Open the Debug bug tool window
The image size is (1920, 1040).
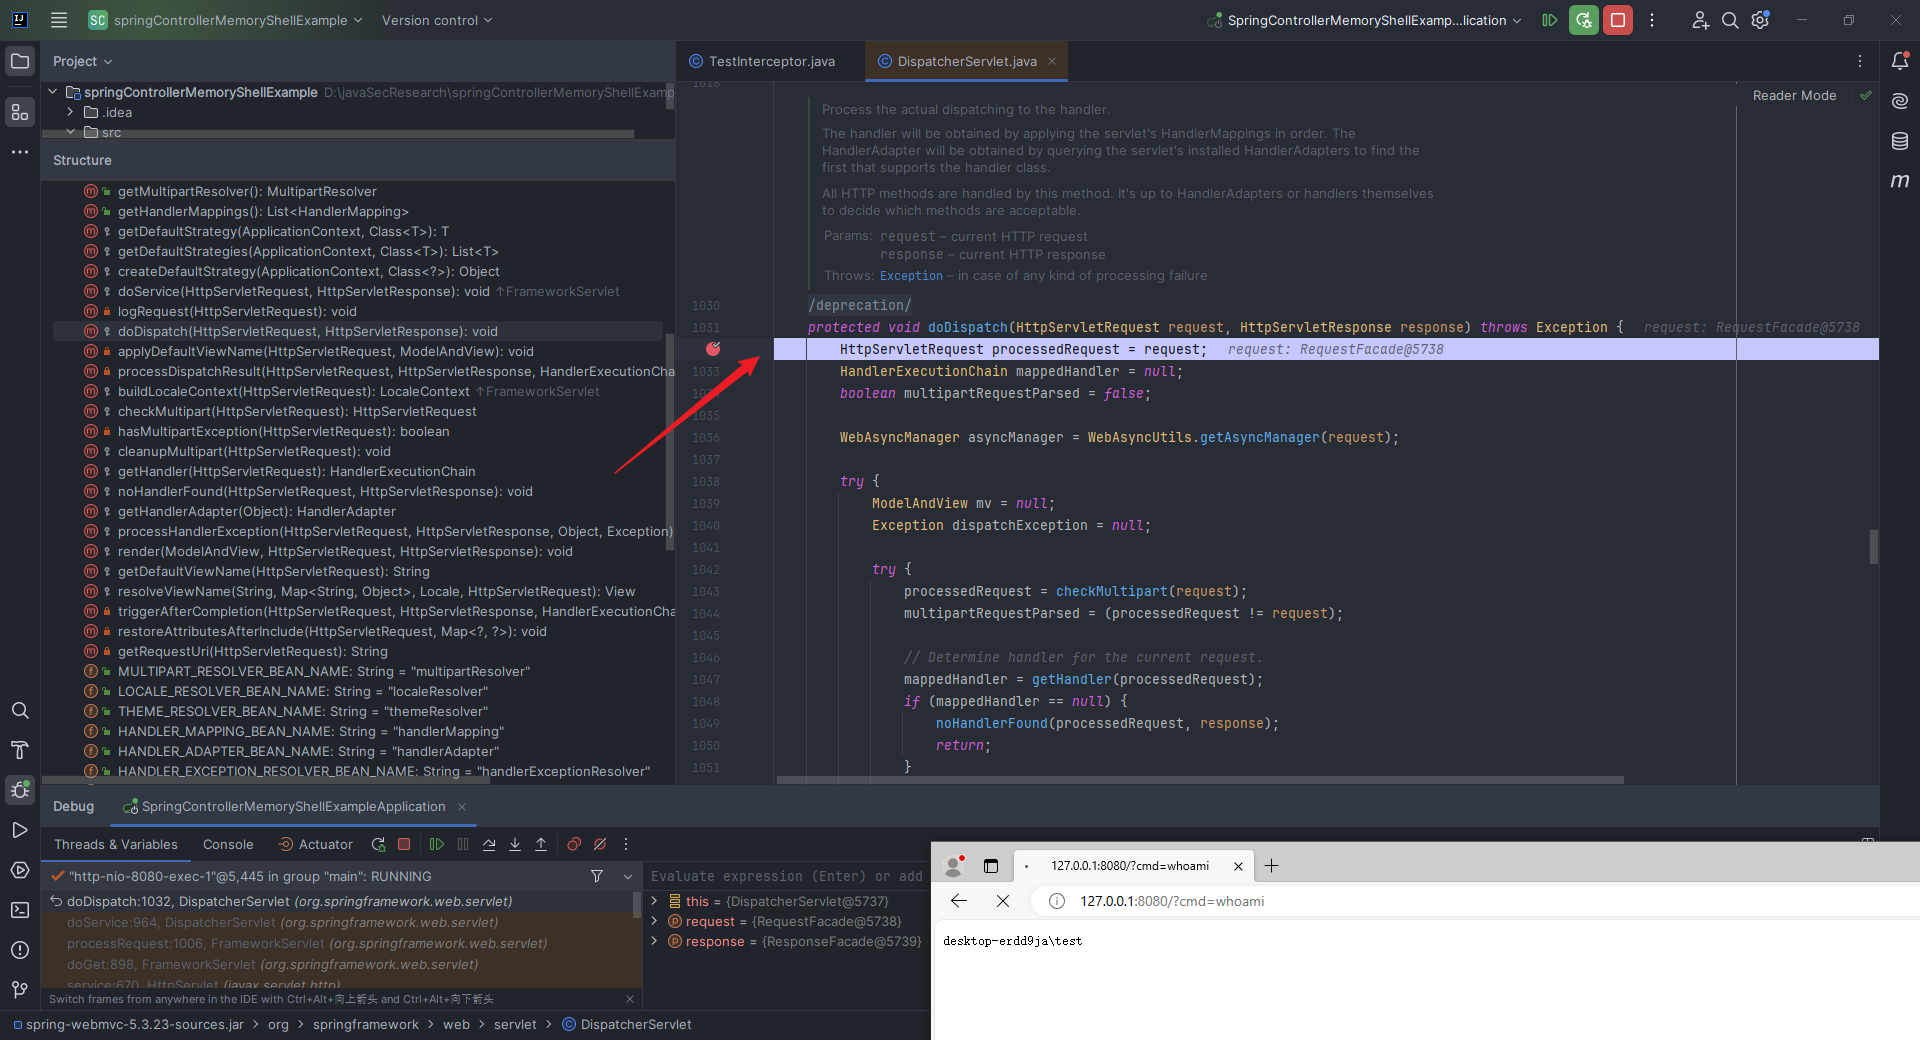pyautogui.click(x=20, y=790)
